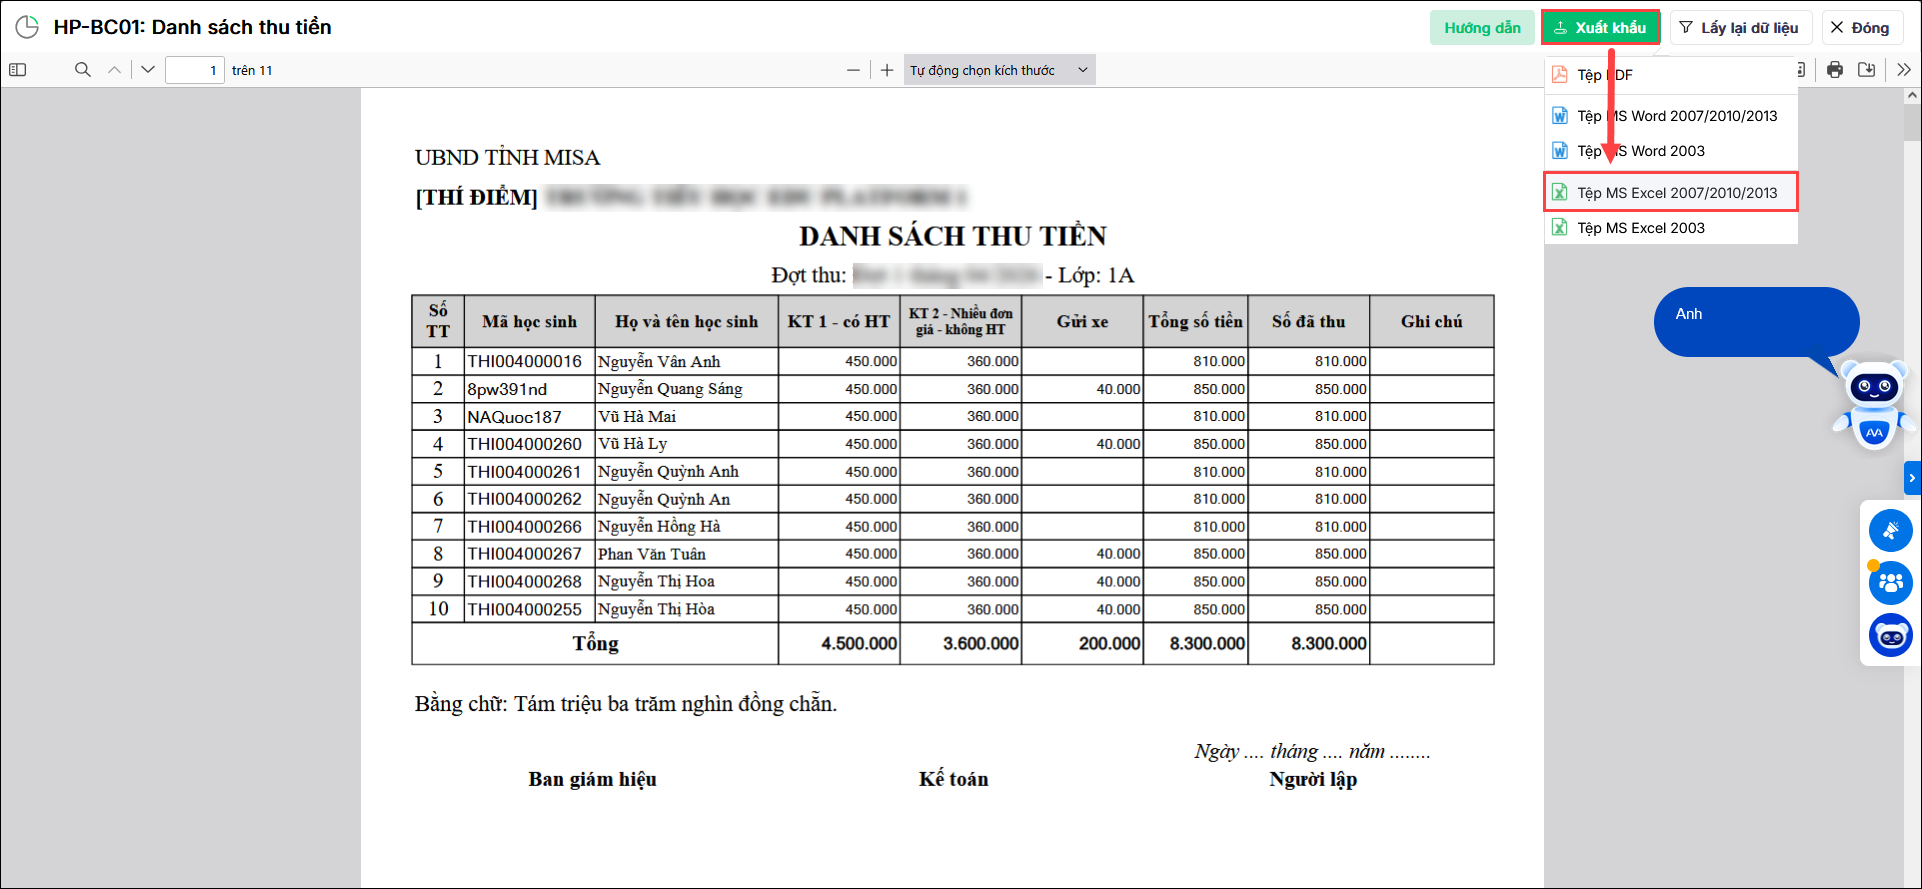The image size is (1922, 889).
Task: Click student code 'THI004000016'
Action: pos(524,361)
